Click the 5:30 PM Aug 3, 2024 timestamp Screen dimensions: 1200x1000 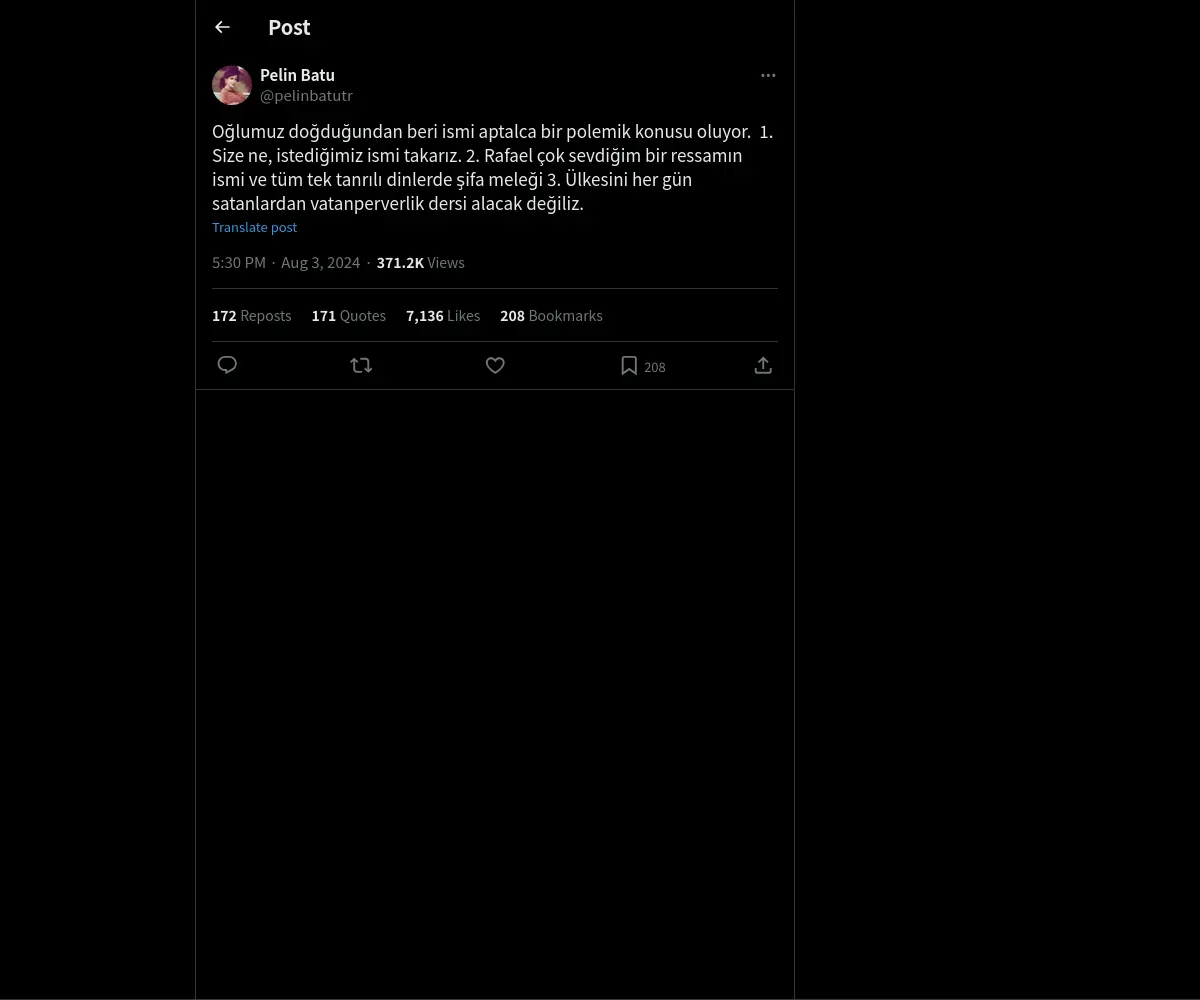[286, 262]
